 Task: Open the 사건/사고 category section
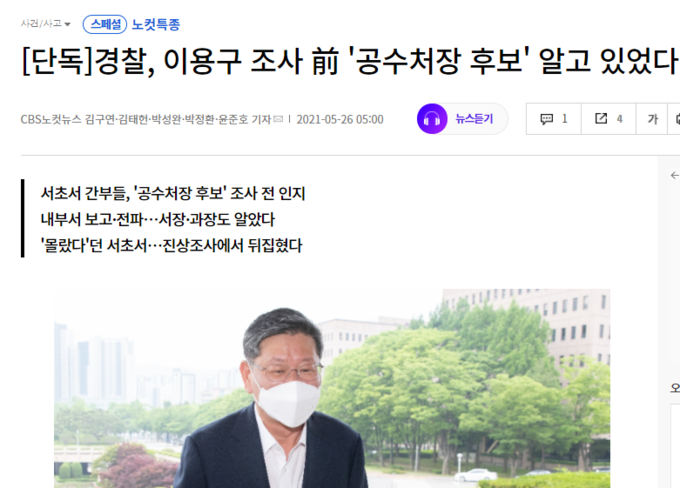point(41,23)
